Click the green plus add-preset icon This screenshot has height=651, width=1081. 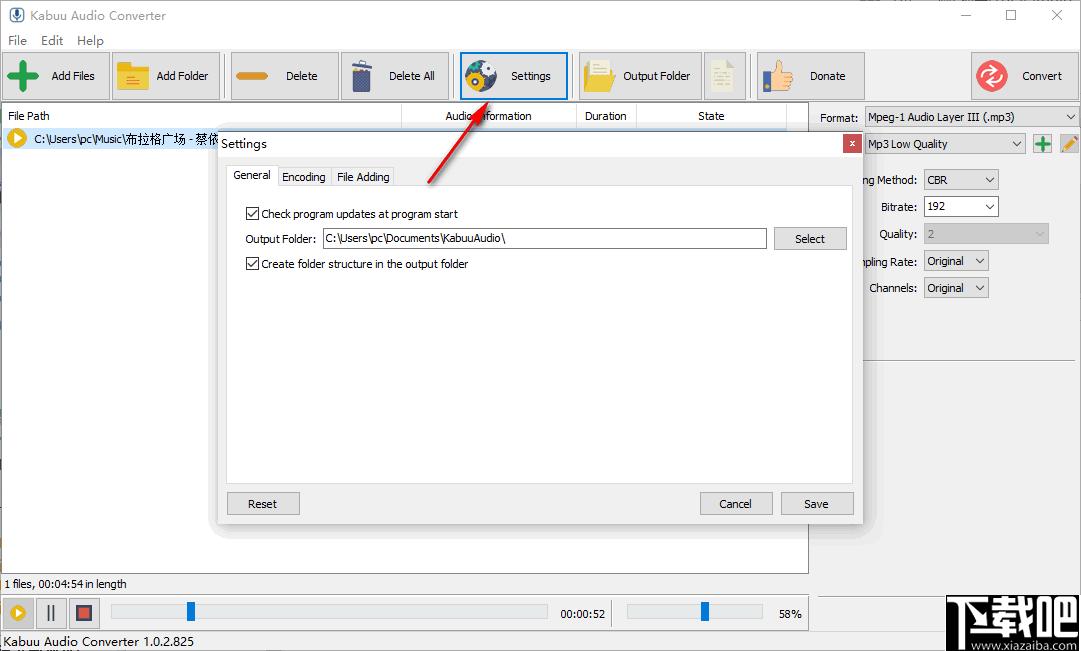pos(1042,143)
